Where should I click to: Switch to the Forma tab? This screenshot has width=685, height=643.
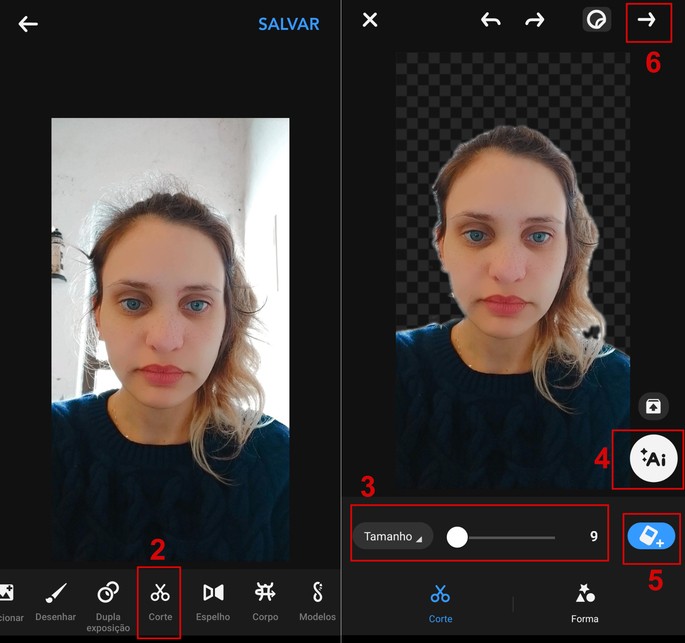(x=585, y=603)
